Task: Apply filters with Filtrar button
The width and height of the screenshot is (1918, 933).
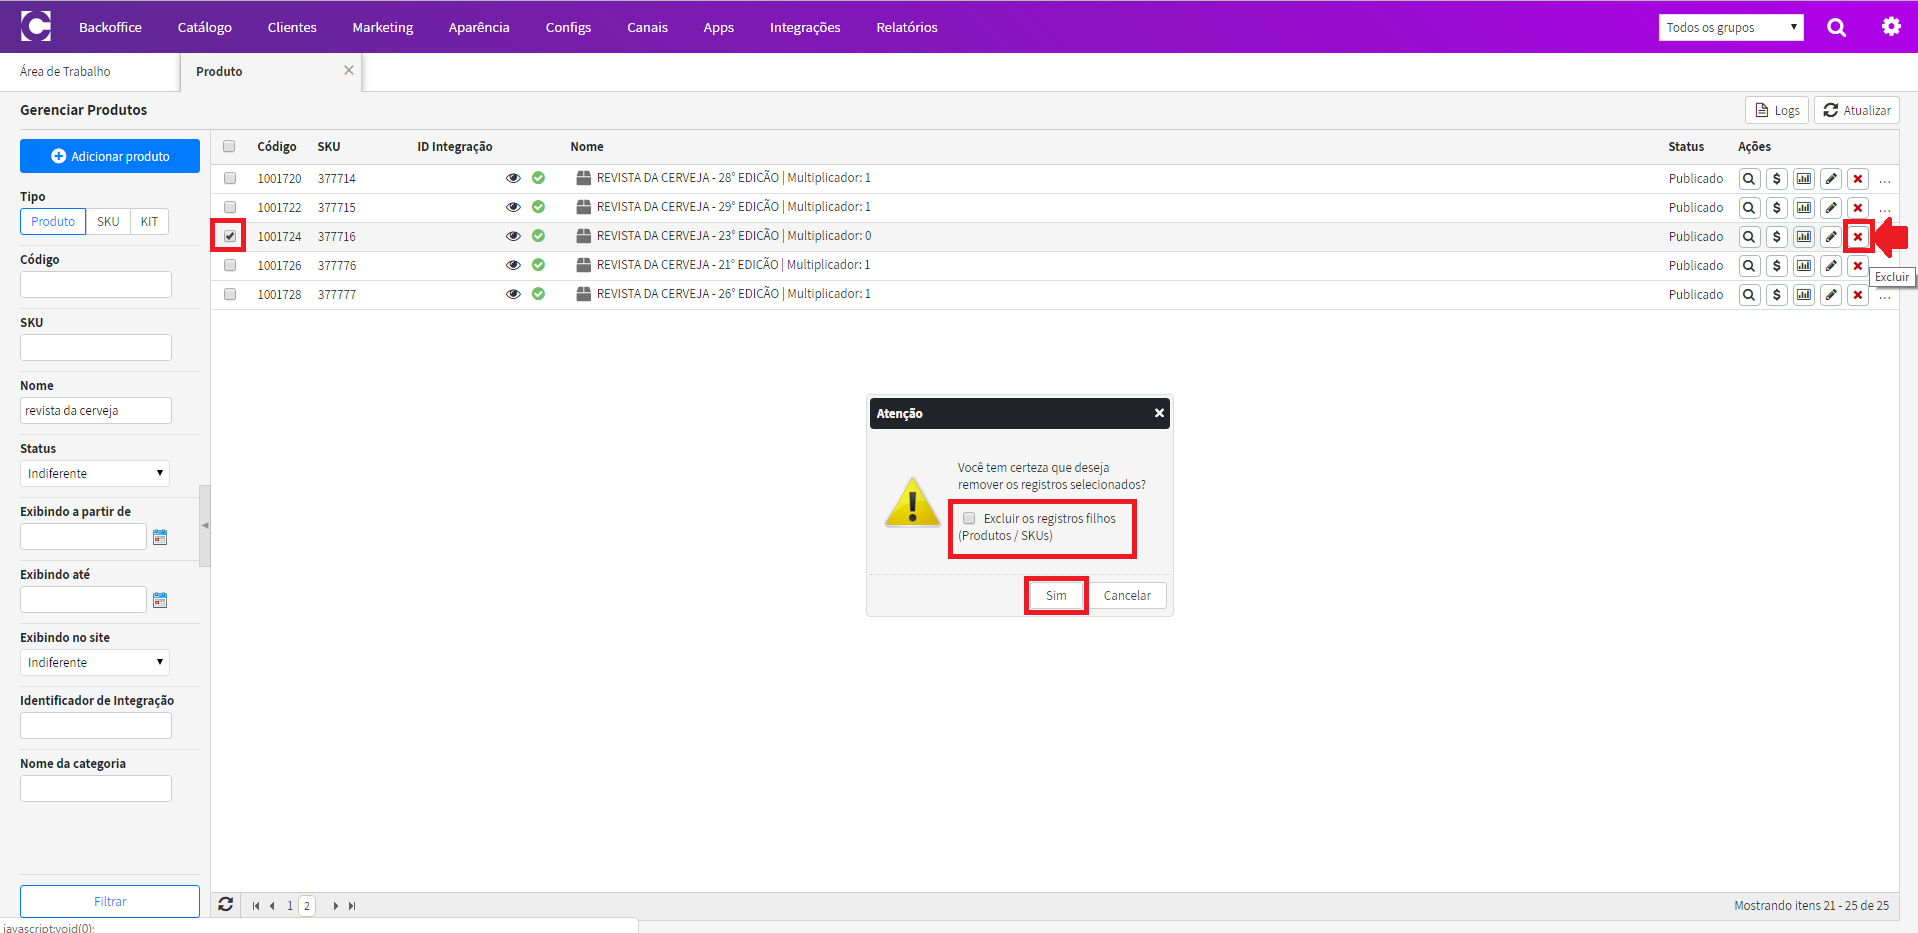Action: (x=110, y=901)
